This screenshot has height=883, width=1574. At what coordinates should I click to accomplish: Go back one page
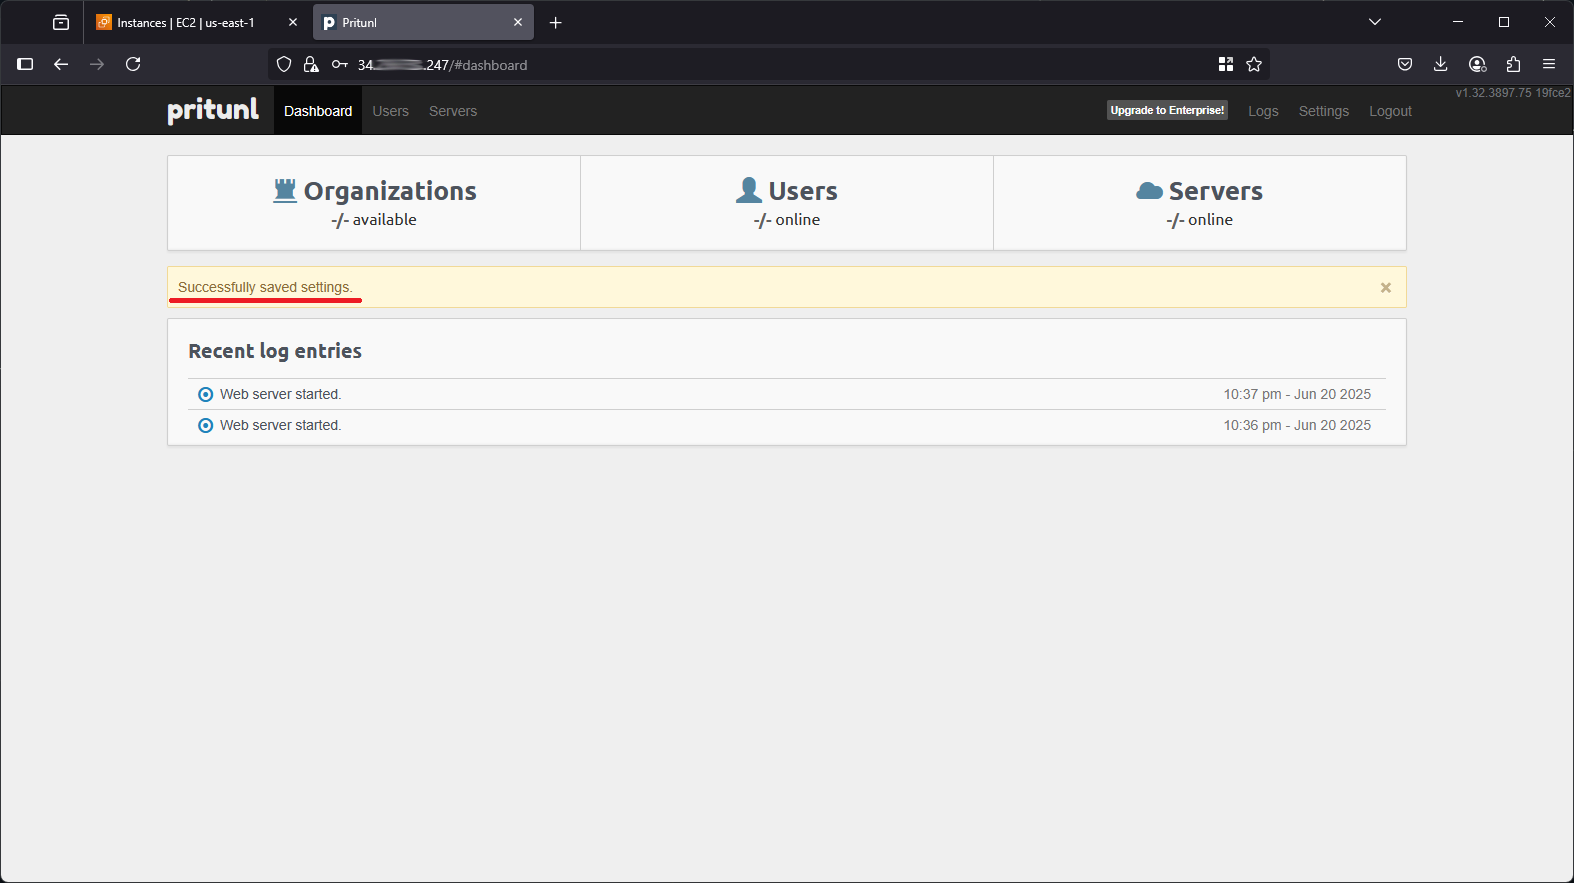[61, 64]
